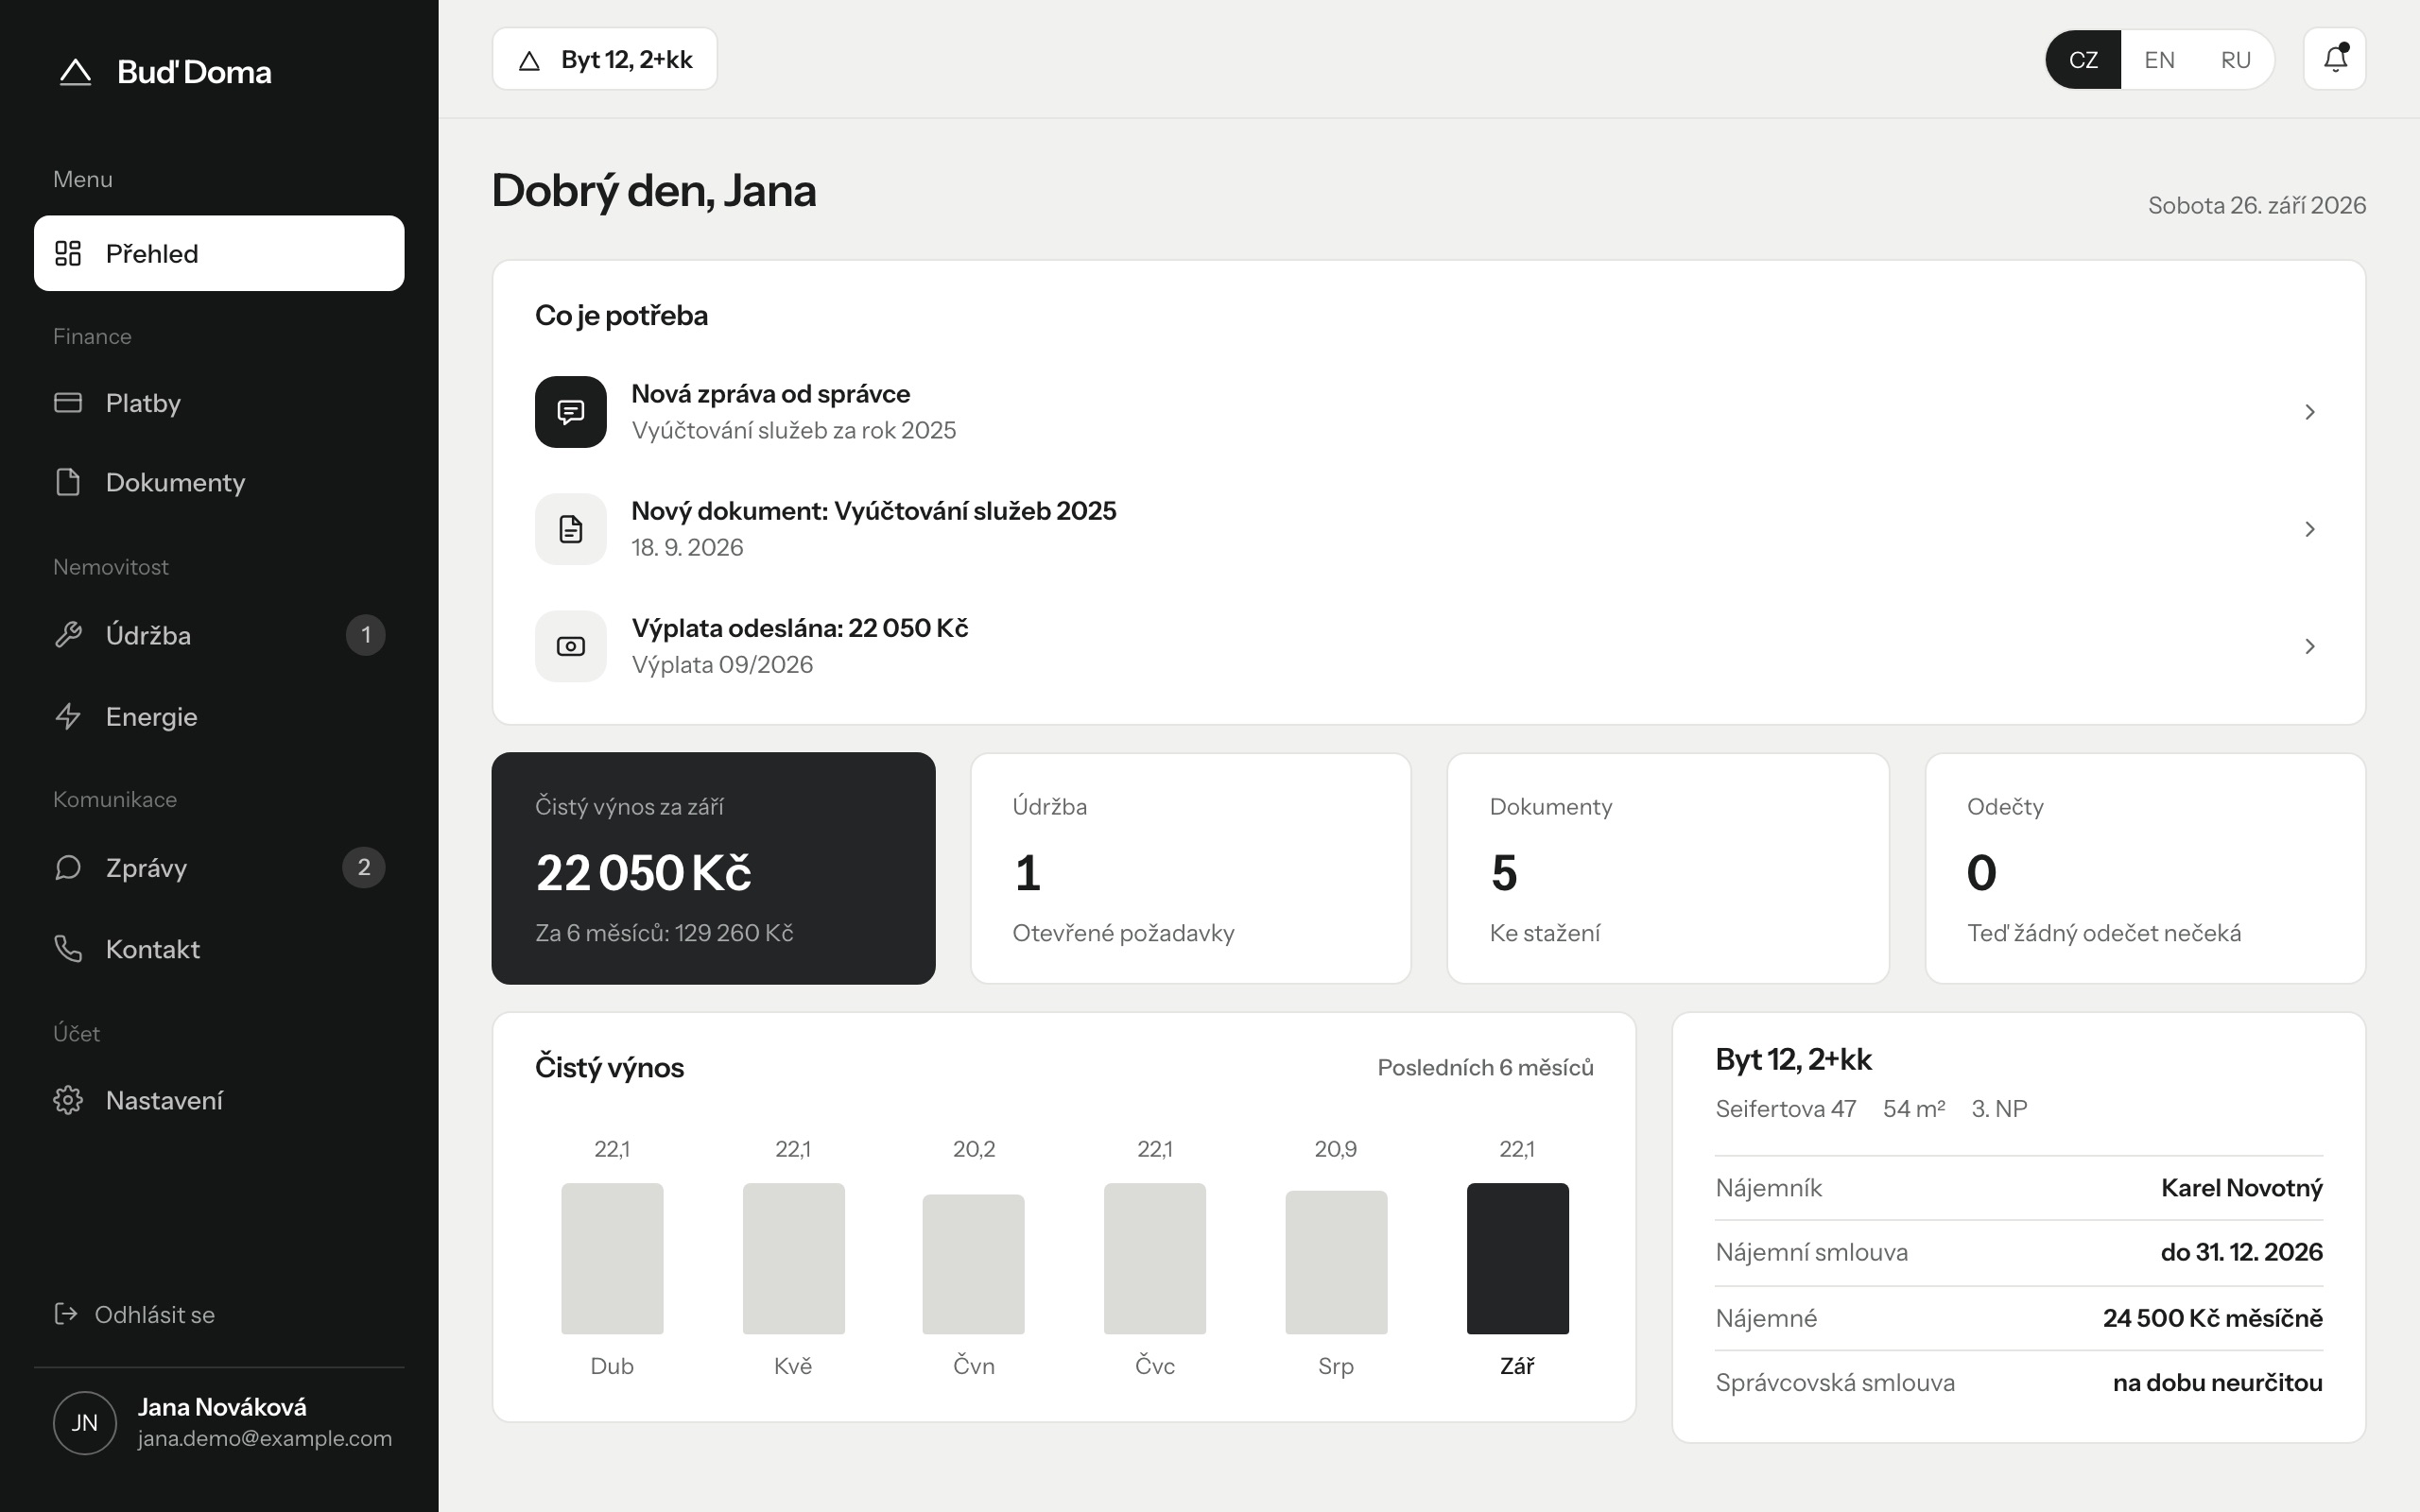Click the banknote icon of Výplata odeslána

click(570, 646)
